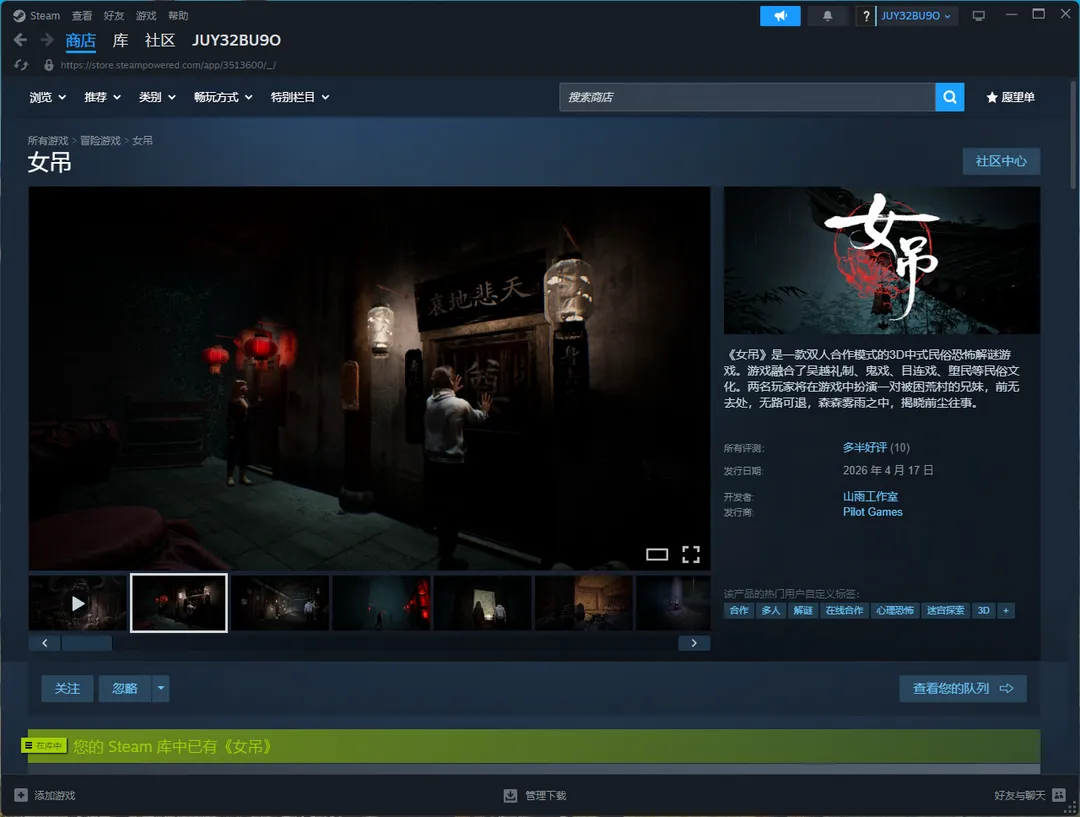Go back with the left arrow
1080x817 pixels.
click(x=21, y=40)
